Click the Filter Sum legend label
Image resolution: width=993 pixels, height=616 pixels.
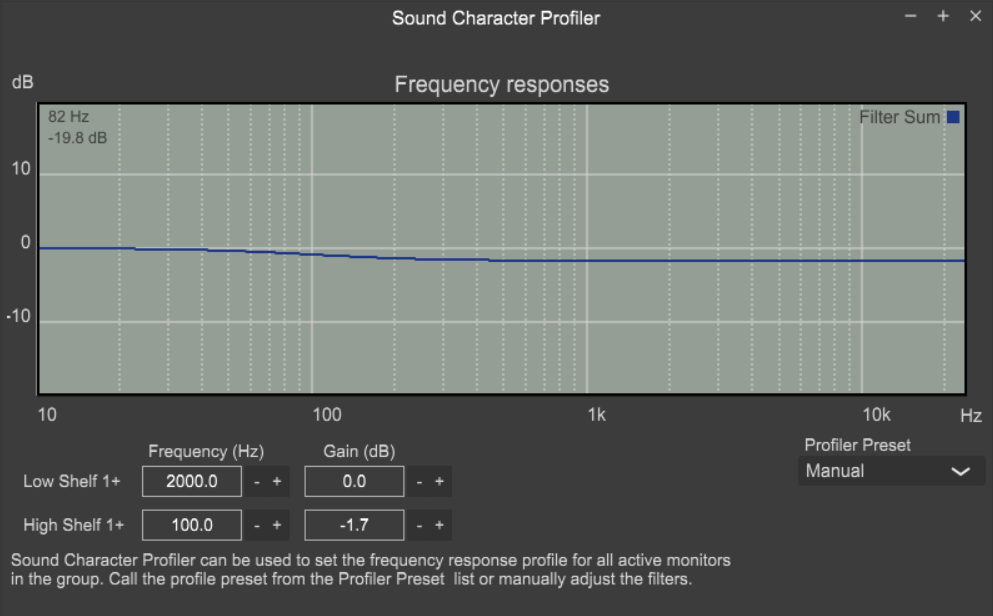(899, 117)
